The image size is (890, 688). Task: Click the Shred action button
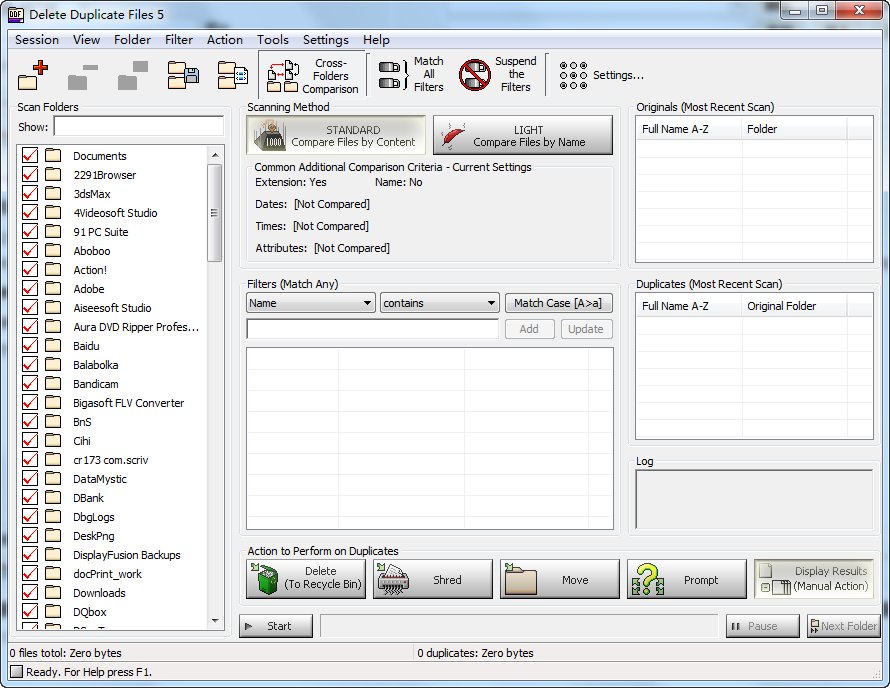[432, 578]
